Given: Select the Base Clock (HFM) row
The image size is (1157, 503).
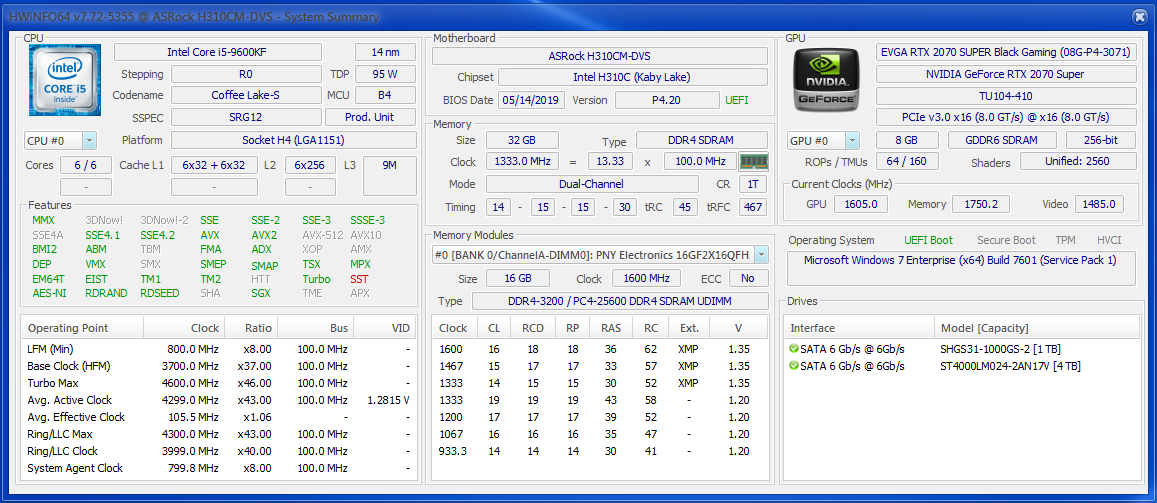Looking at the screenshot, I should click(x=218, y=366).
